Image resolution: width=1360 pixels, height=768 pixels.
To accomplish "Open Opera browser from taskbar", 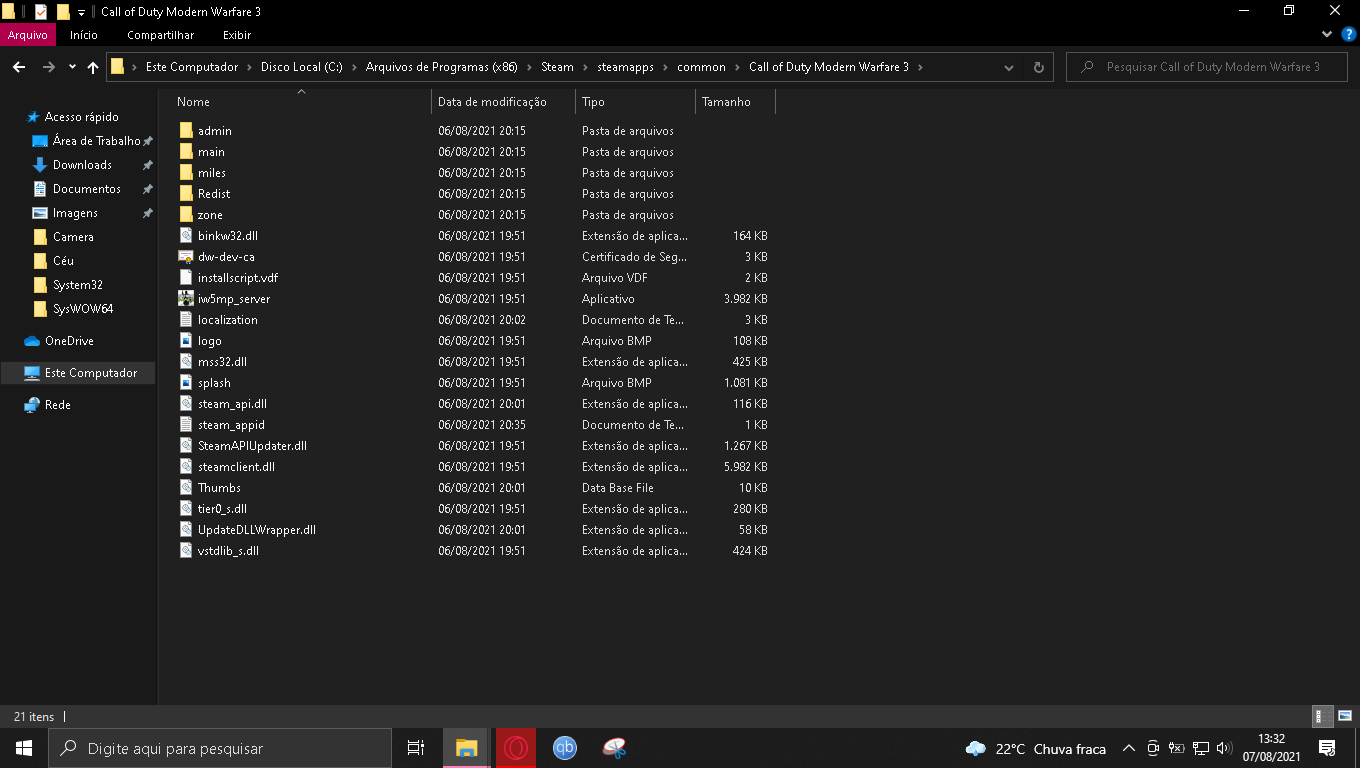I will coord(516,748).
